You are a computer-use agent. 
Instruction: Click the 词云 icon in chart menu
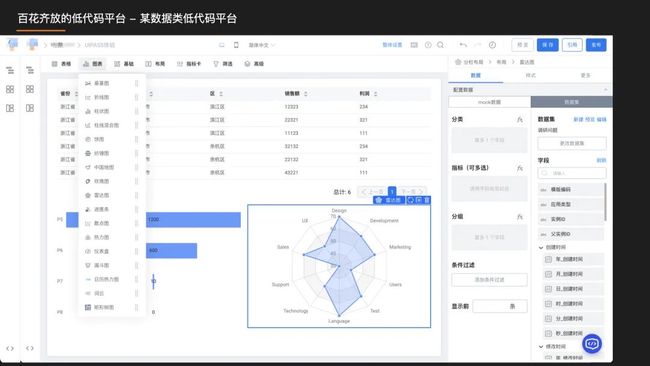click(88, 293)
